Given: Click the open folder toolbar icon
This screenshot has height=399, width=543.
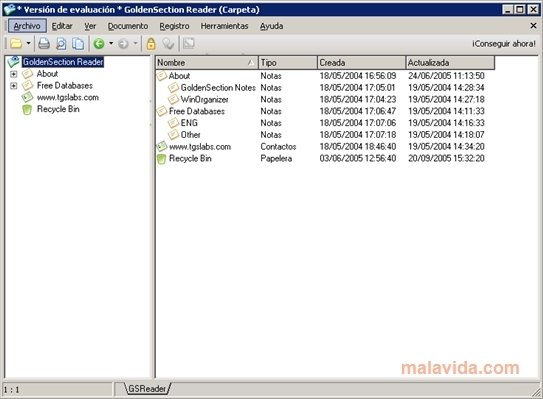Looking at the screenshot, I should [16, 44].
